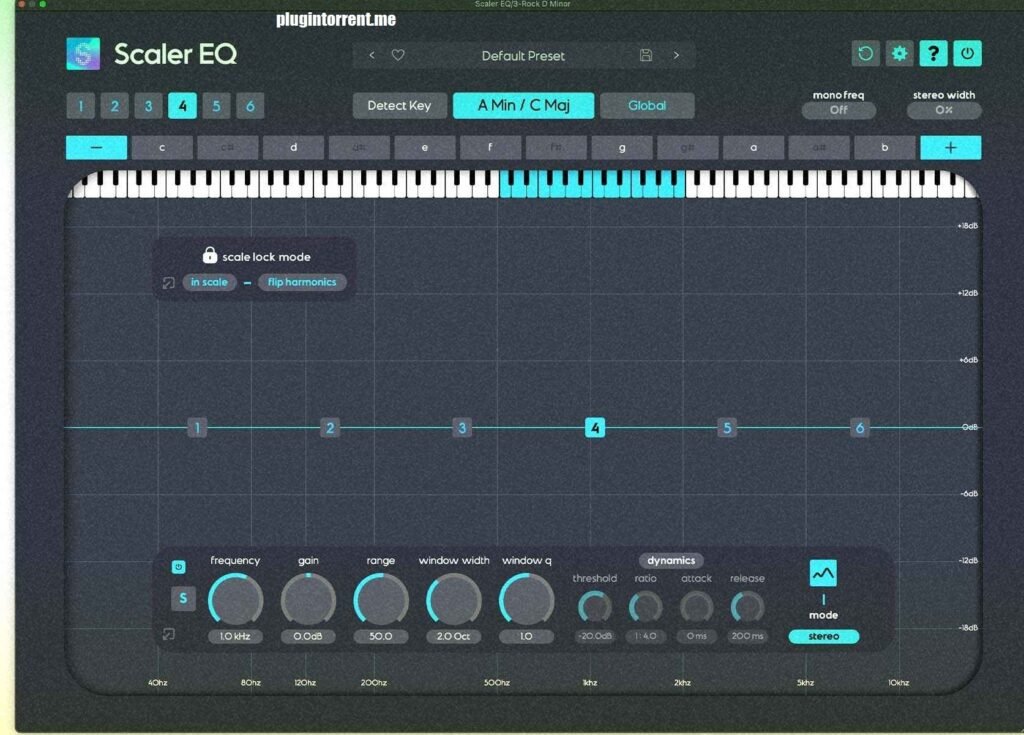Toggle note f in the note row
1024x735 pixels.
490,148
